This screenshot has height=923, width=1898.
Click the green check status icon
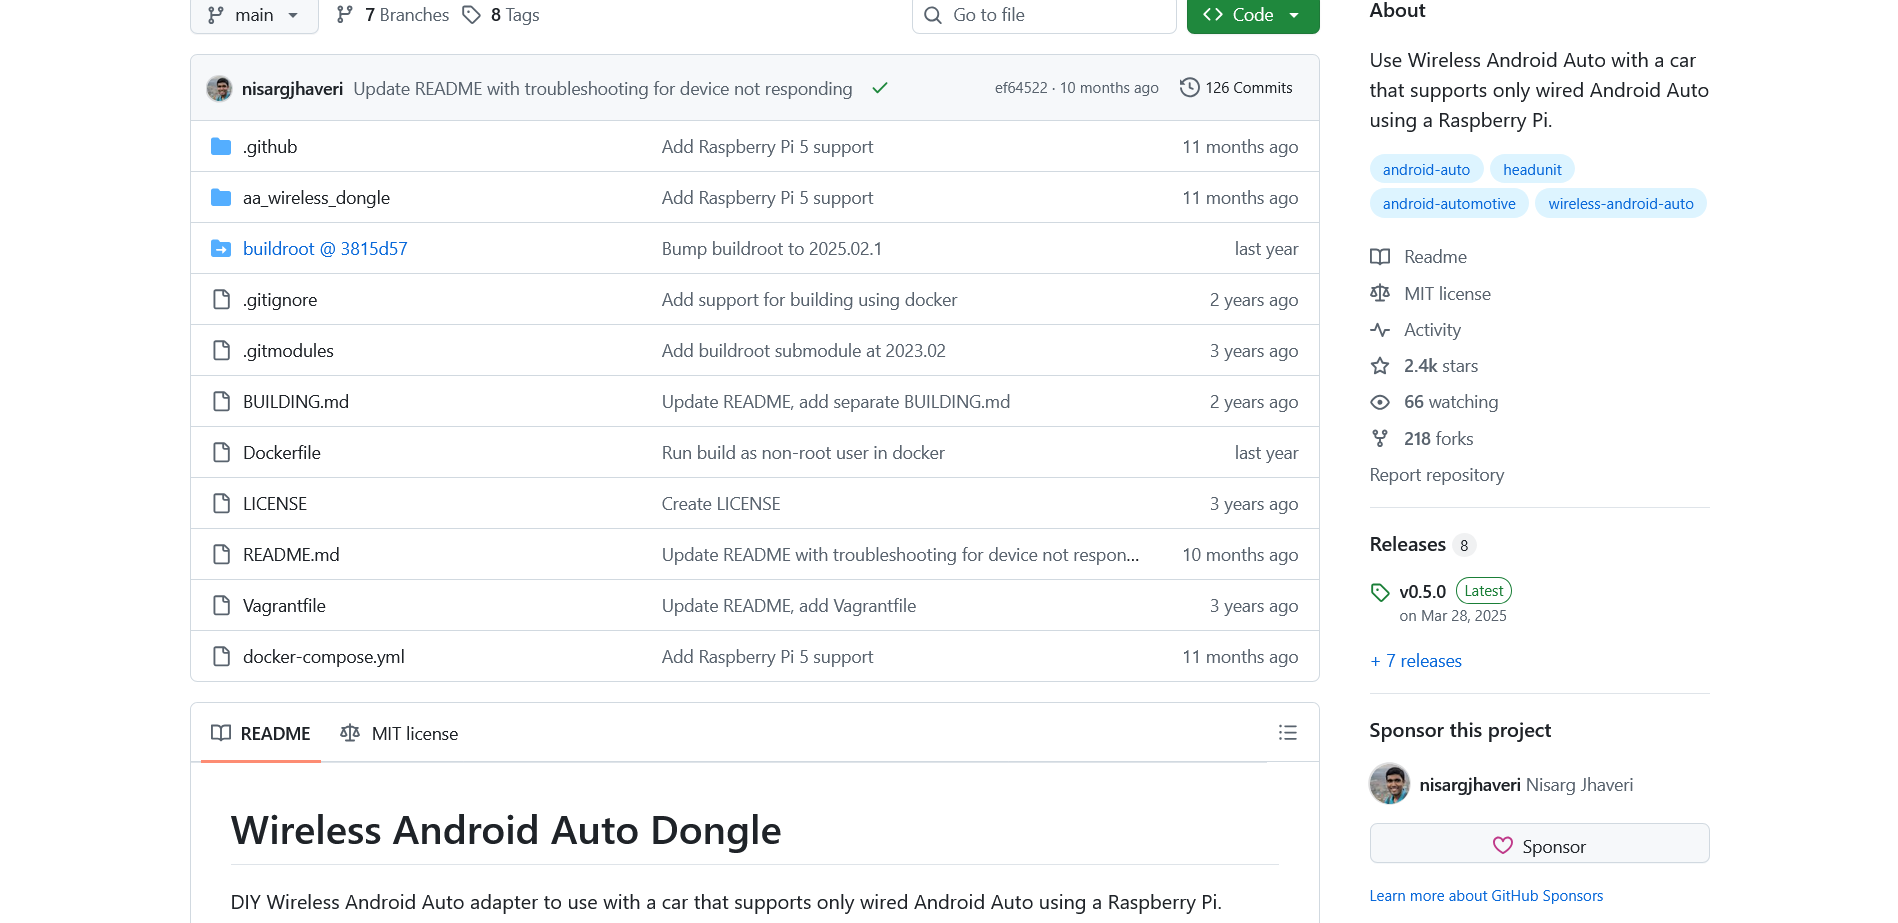880,88
